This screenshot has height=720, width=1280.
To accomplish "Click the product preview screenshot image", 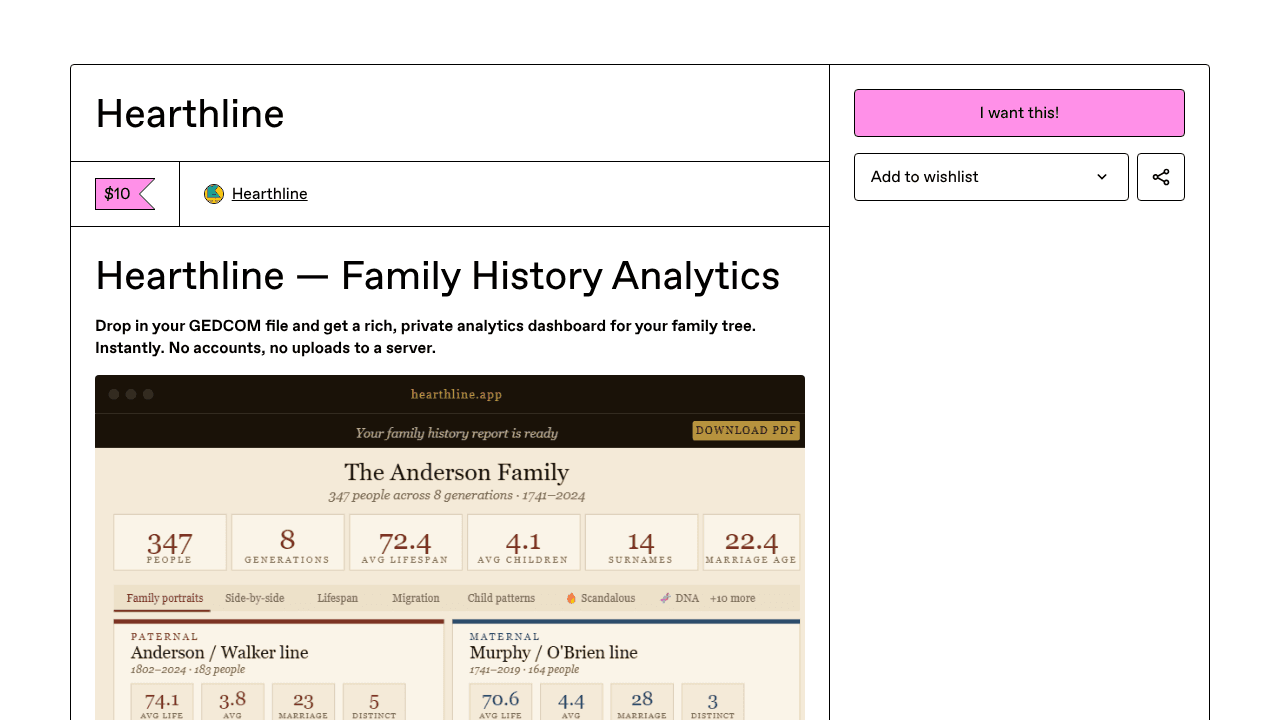I will coord(450,548).
